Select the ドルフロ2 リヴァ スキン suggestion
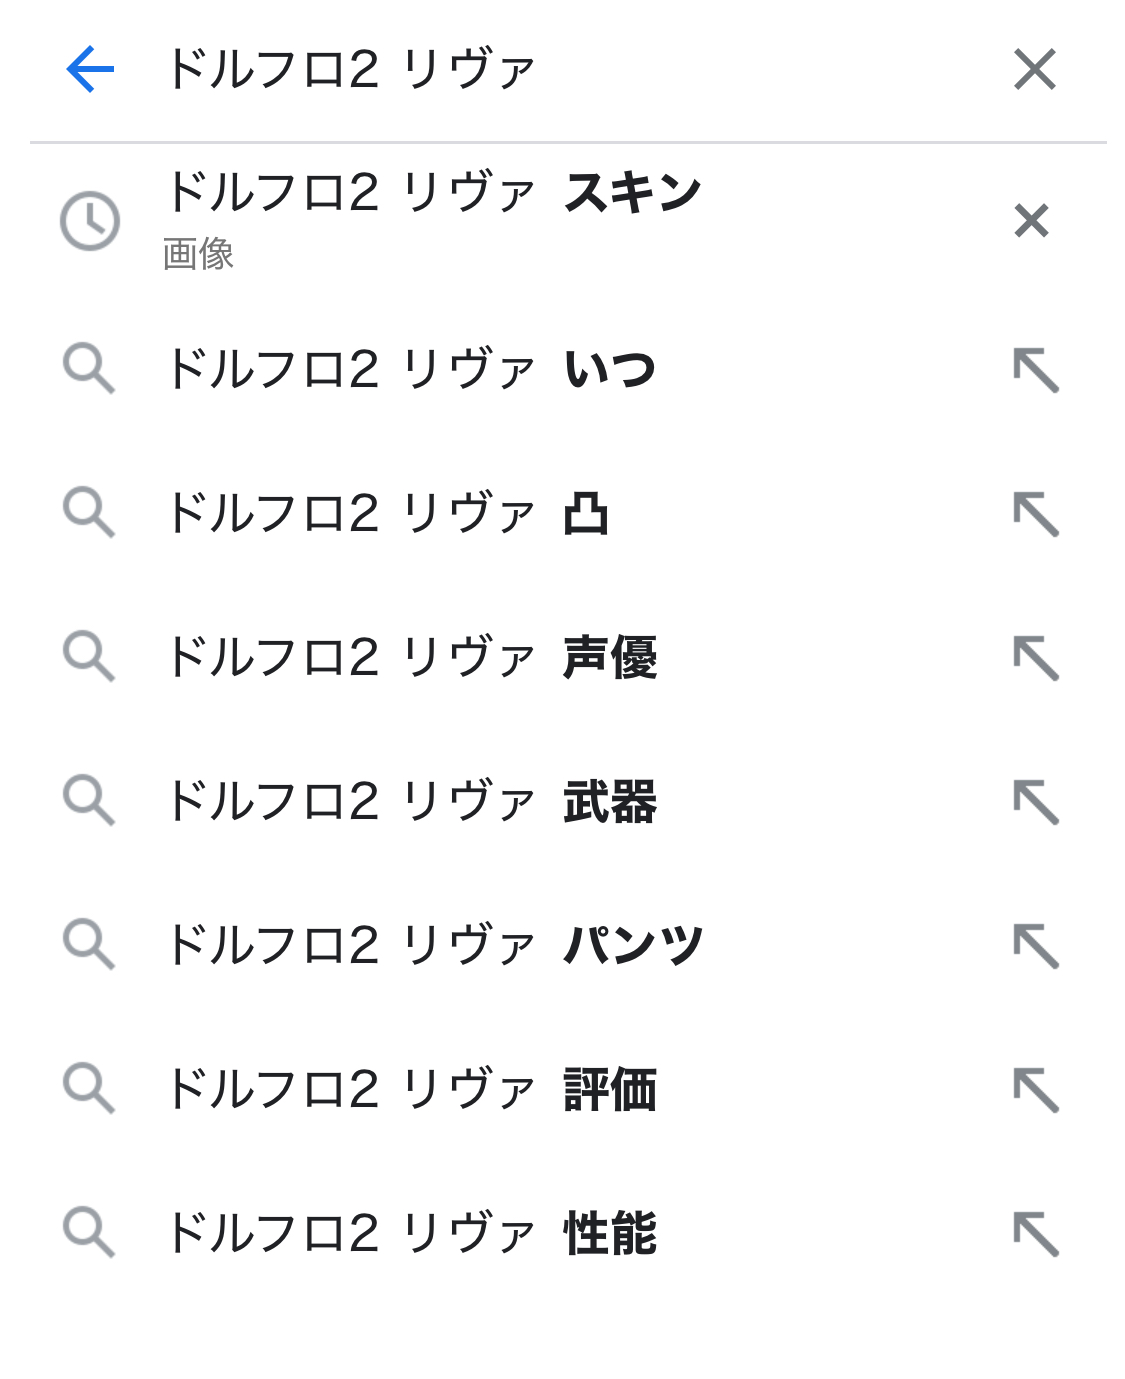The height and width of the screenshot is (1379, 1125). pos(432,194)
